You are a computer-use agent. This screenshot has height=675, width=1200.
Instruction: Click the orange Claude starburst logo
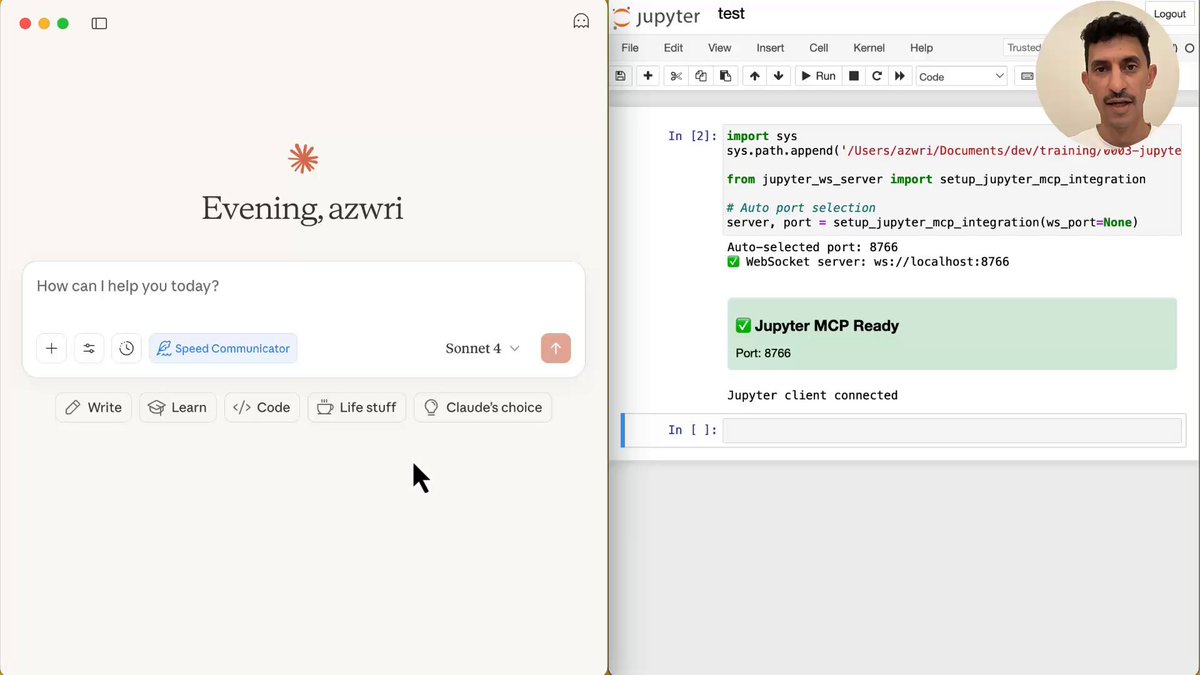pos(303,159)
